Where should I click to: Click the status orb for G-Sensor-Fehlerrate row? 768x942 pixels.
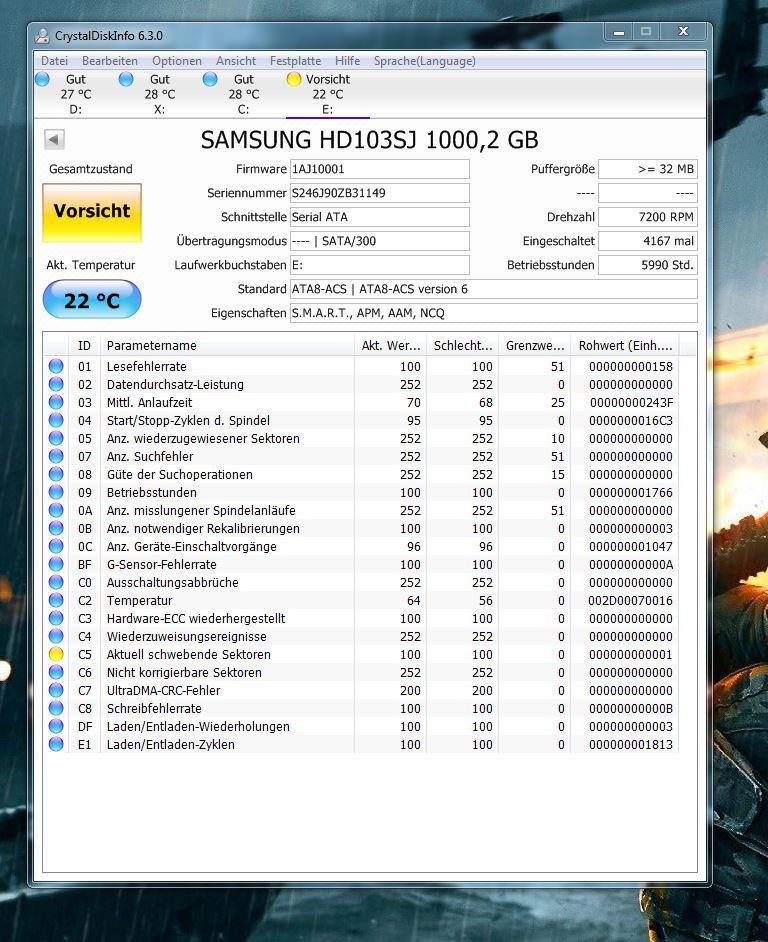pos(56,564)
